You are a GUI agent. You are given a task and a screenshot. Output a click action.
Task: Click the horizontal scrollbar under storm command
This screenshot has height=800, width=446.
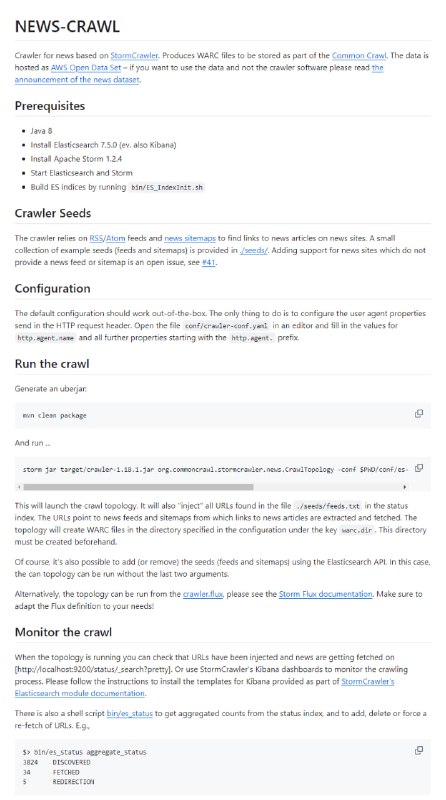tap(138, 487)
